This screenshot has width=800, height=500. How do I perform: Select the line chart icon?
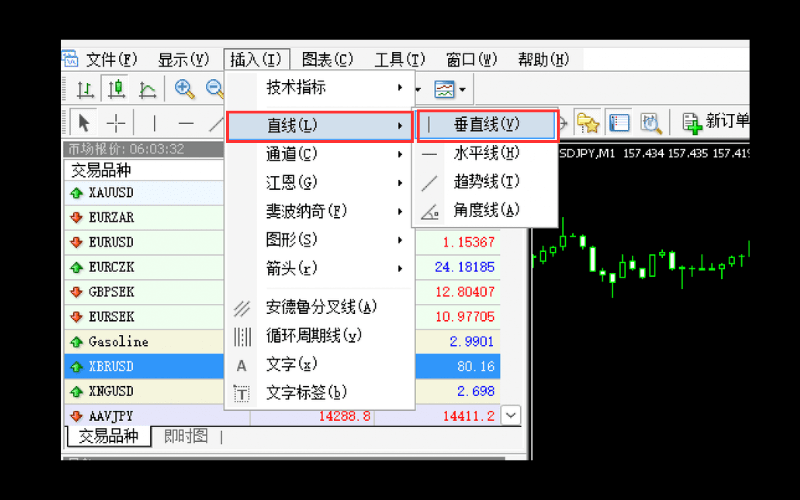click(147, 90)
